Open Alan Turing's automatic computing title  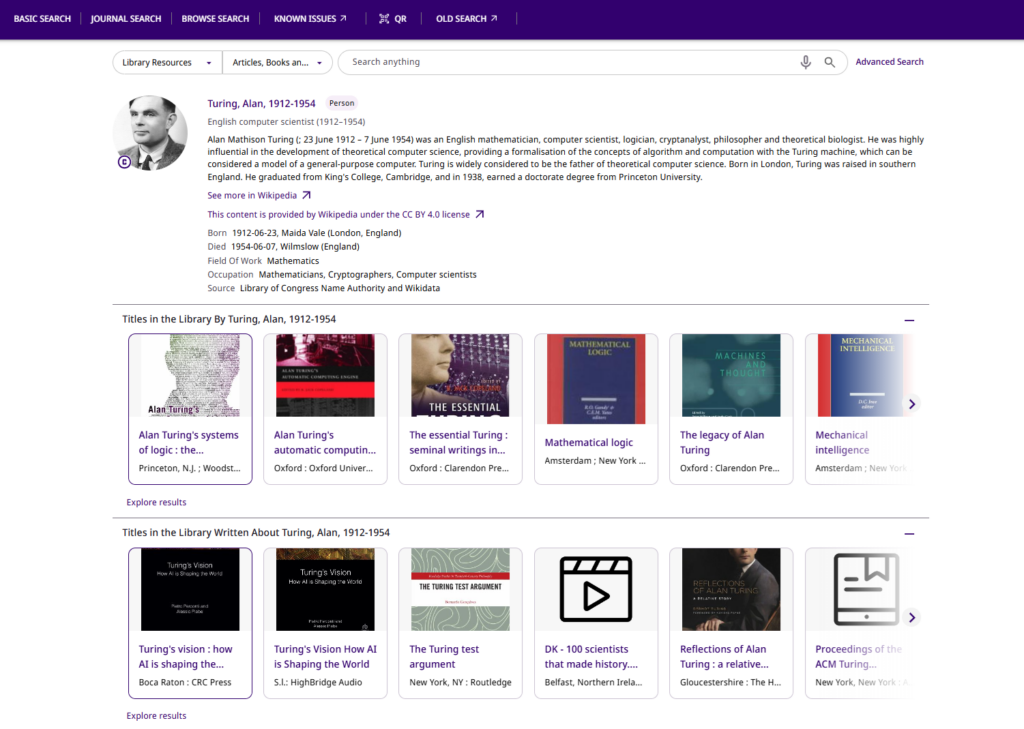(325, 442)
